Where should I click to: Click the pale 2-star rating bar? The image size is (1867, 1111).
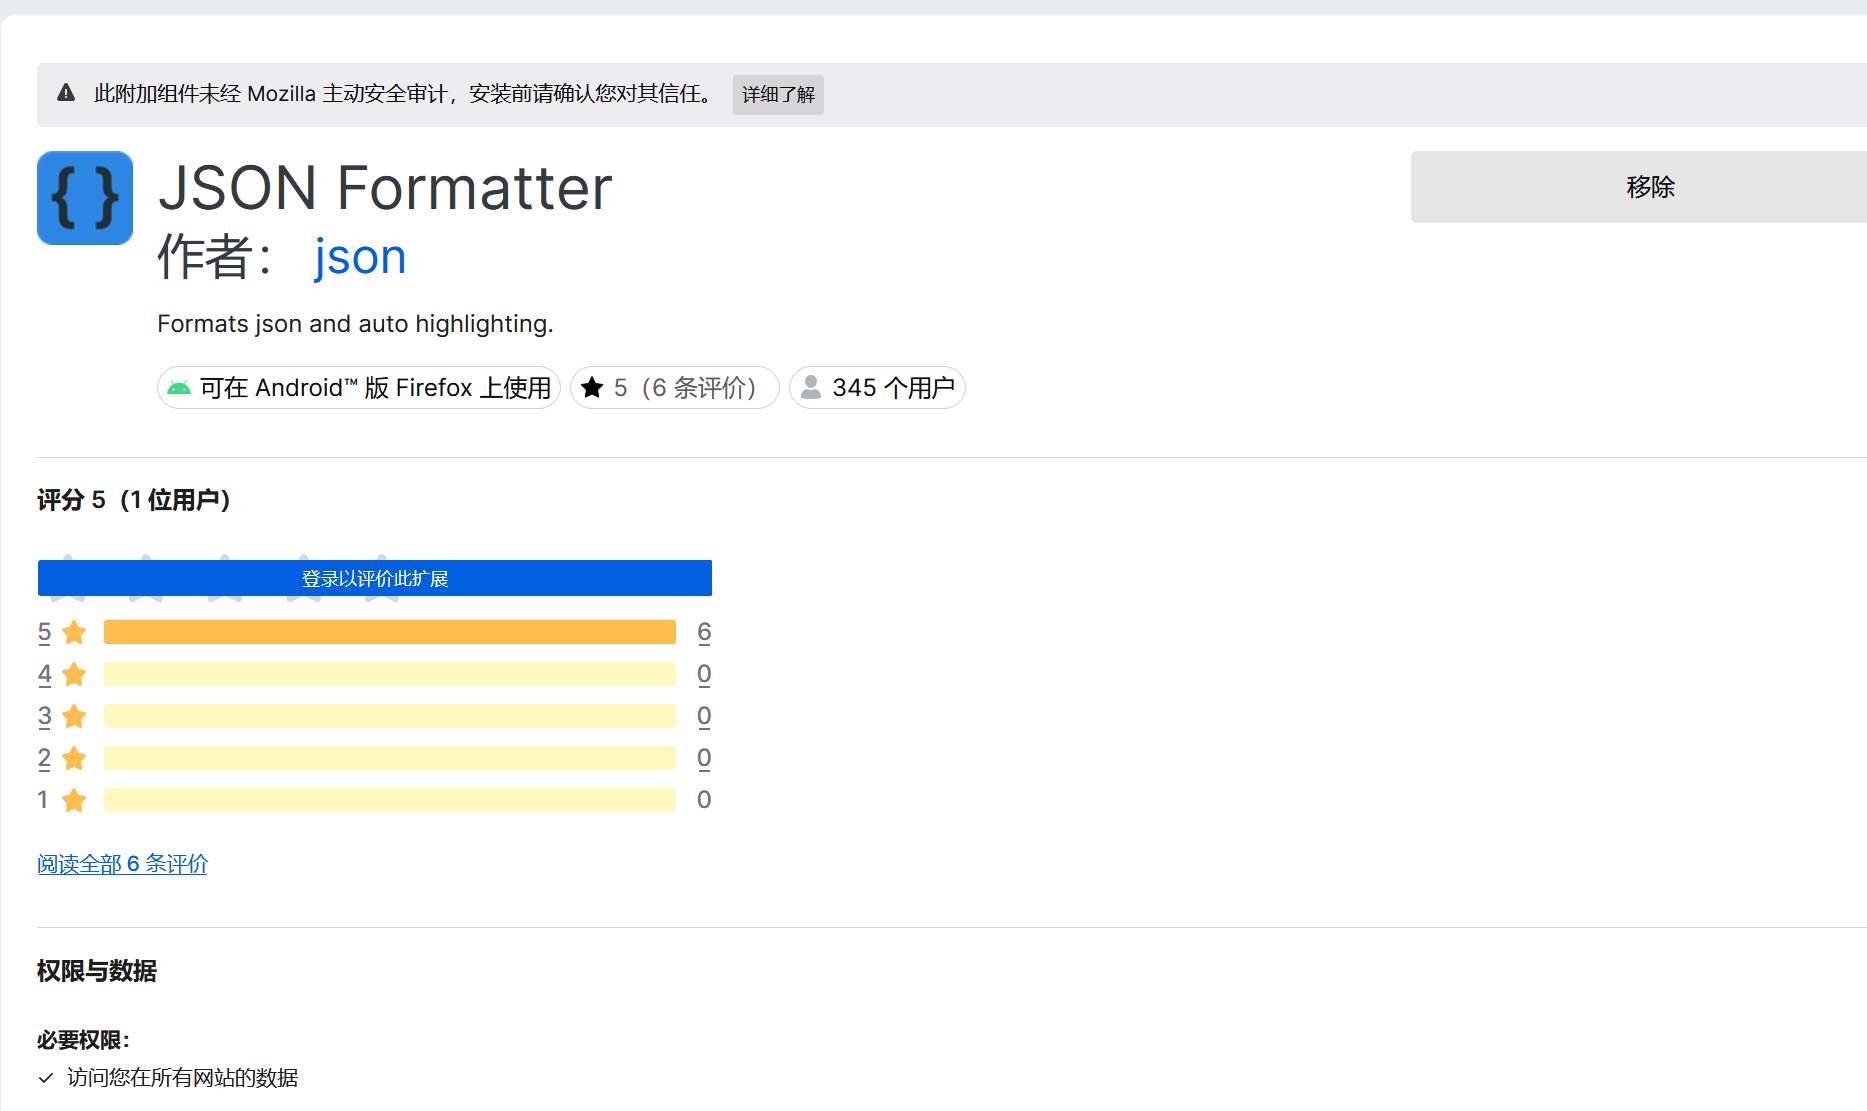coord(390,758)
